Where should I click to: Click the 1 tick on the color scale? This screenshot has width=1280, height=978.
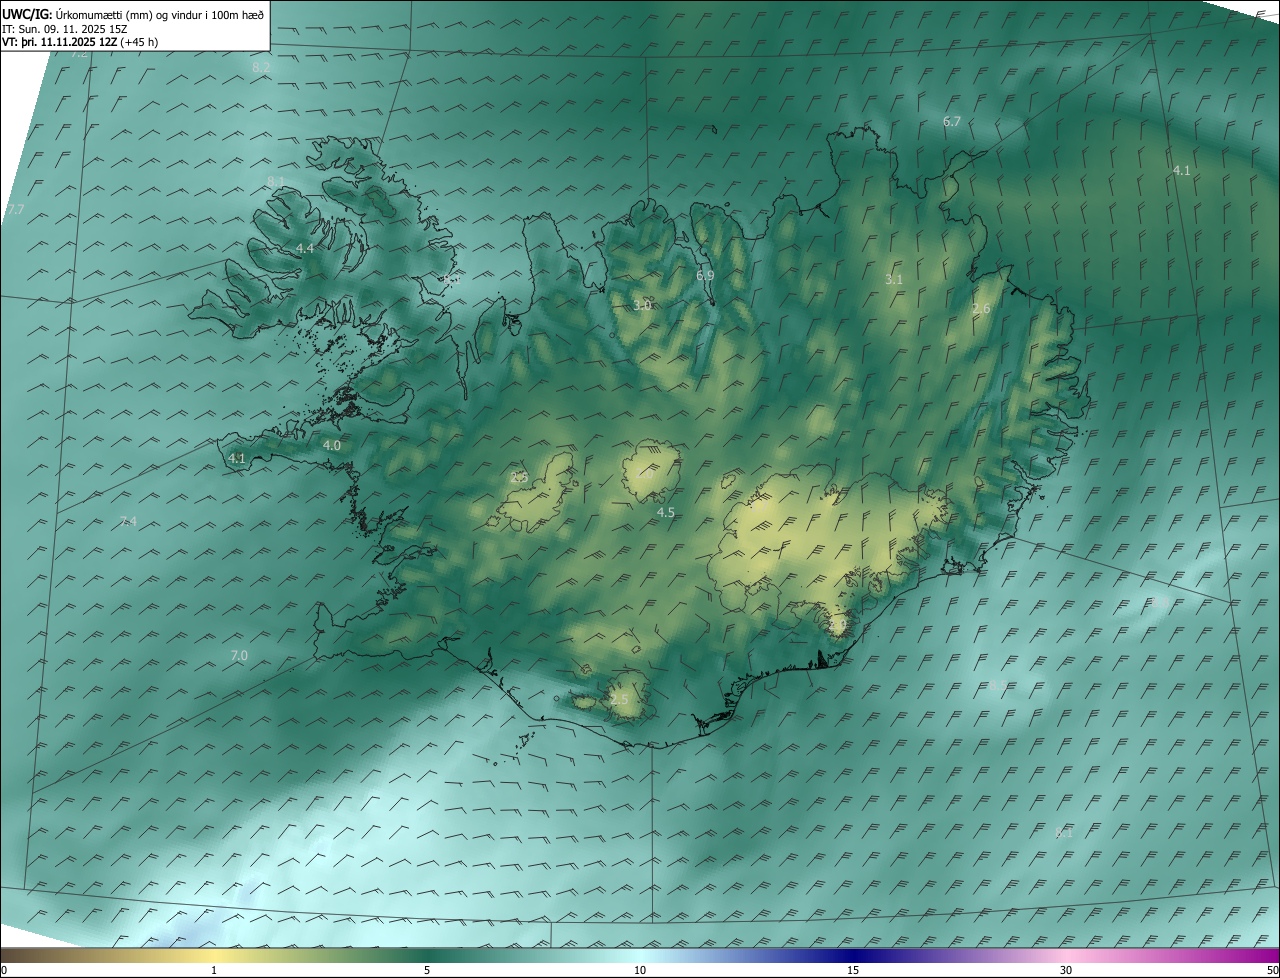tap(214, 970)
